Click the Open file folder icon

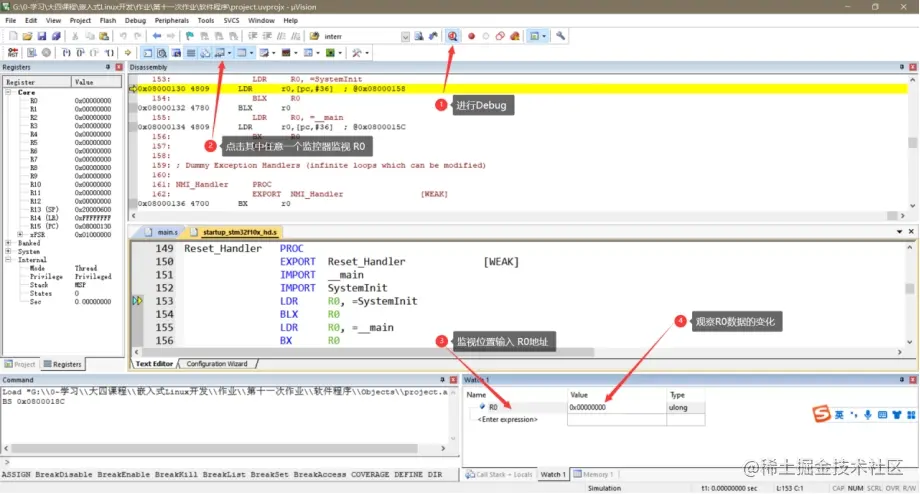coord(27,36)
